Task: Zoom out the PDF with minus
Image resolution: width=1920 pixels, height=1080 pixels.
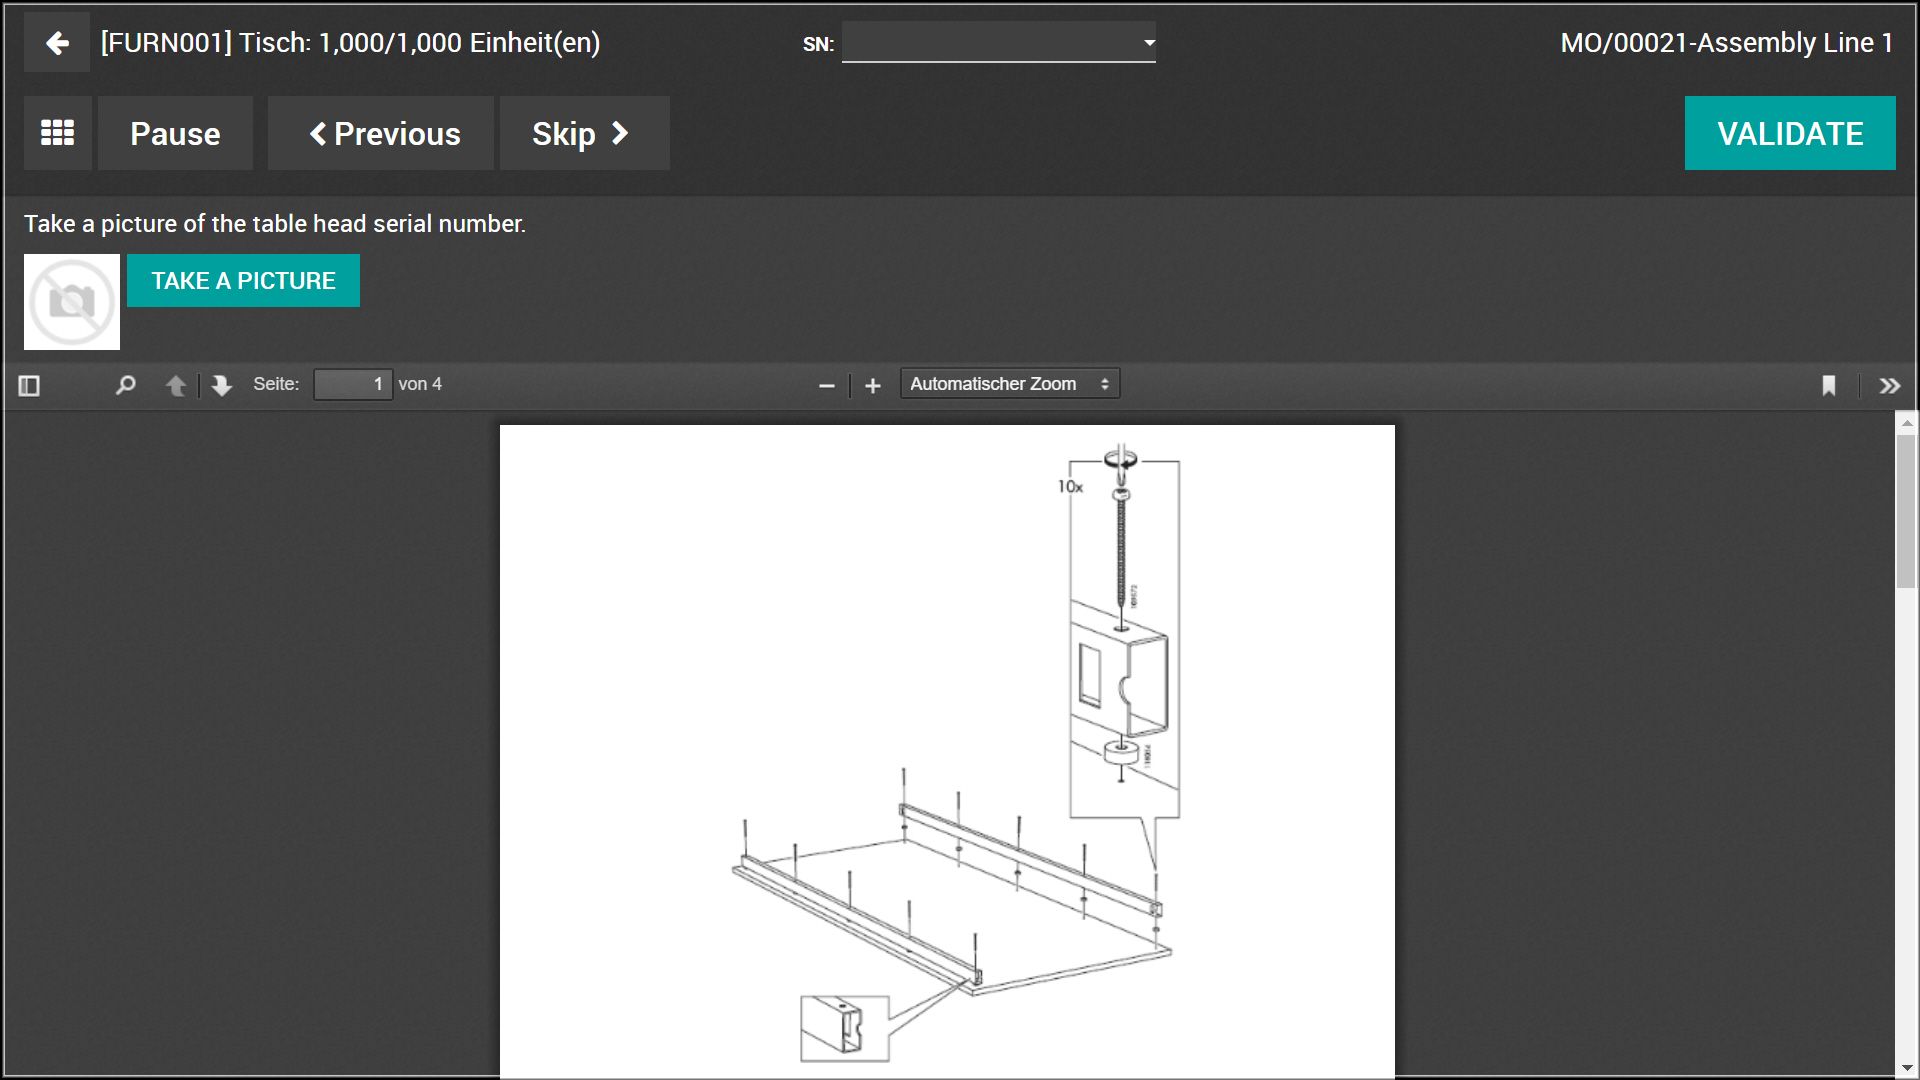Action: (826, 385)
